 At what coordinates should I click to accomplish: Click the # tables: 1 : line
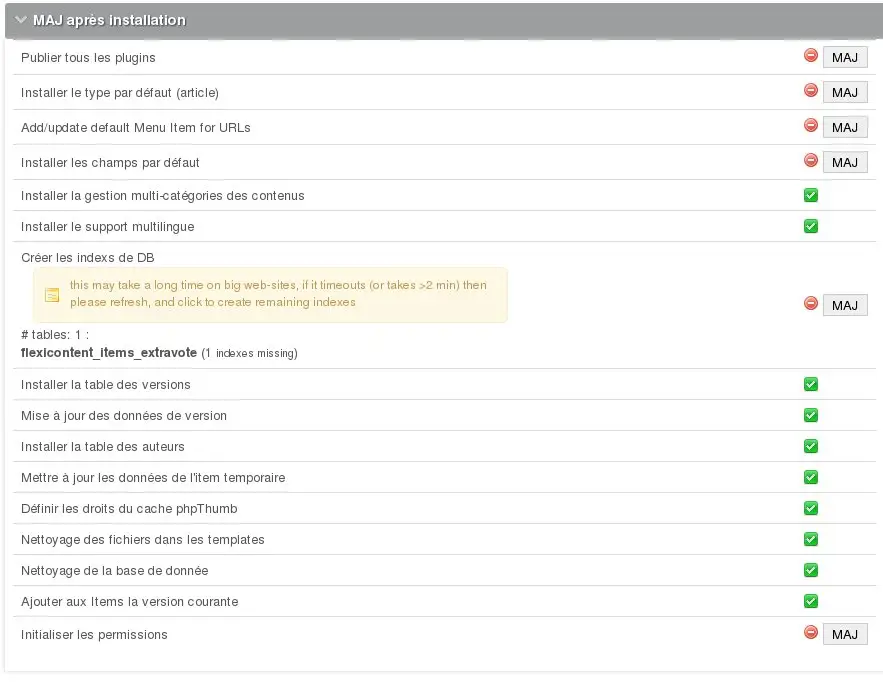tap(55, 334)
